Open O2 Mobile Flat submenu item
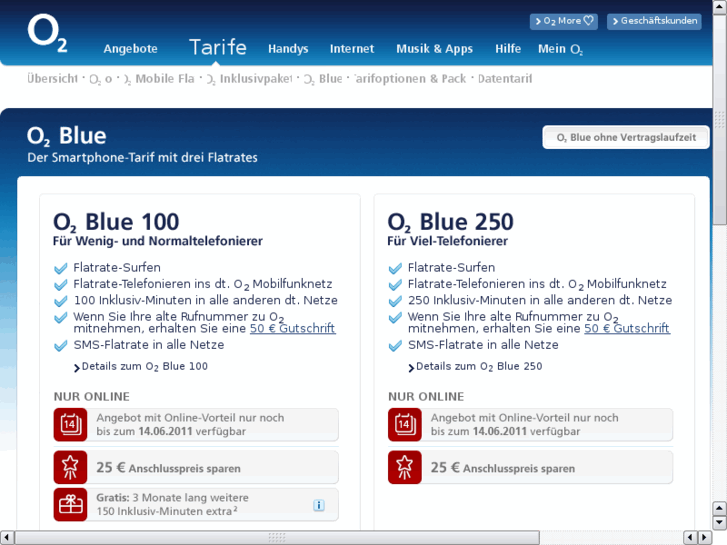 (159, 79)
